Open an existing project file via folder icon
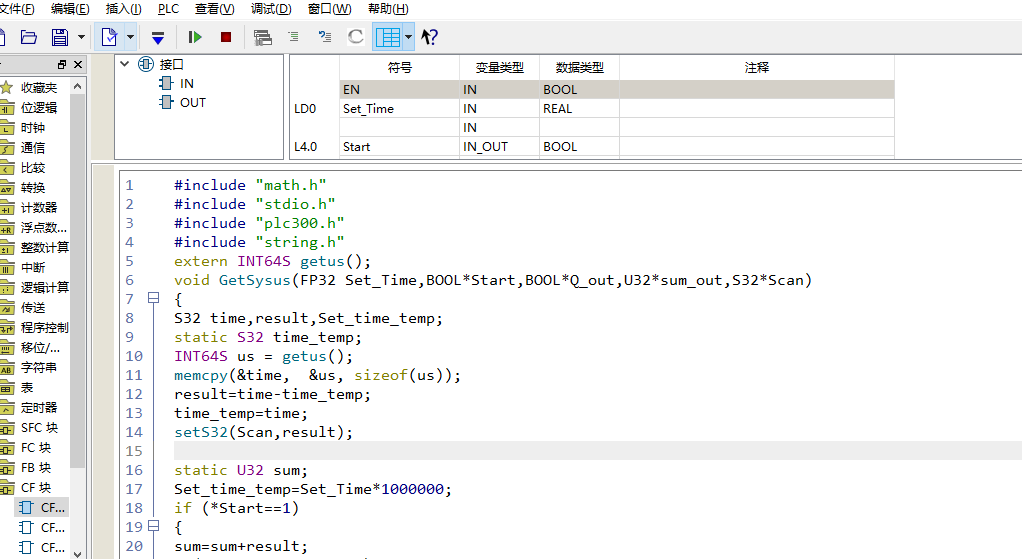1022x559 pixels. point(29,37)
